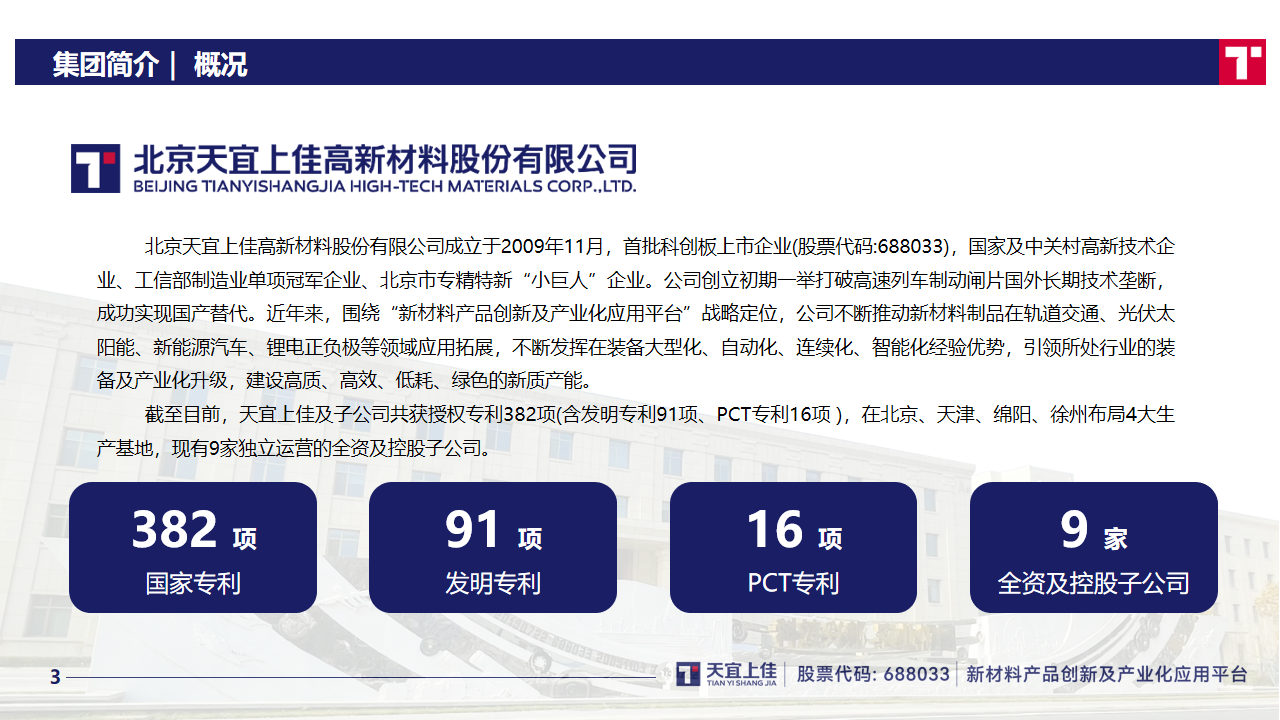1280x720 pixels.
Task: Click the 16 项 statistic number
Action: [x=794, y=530]
